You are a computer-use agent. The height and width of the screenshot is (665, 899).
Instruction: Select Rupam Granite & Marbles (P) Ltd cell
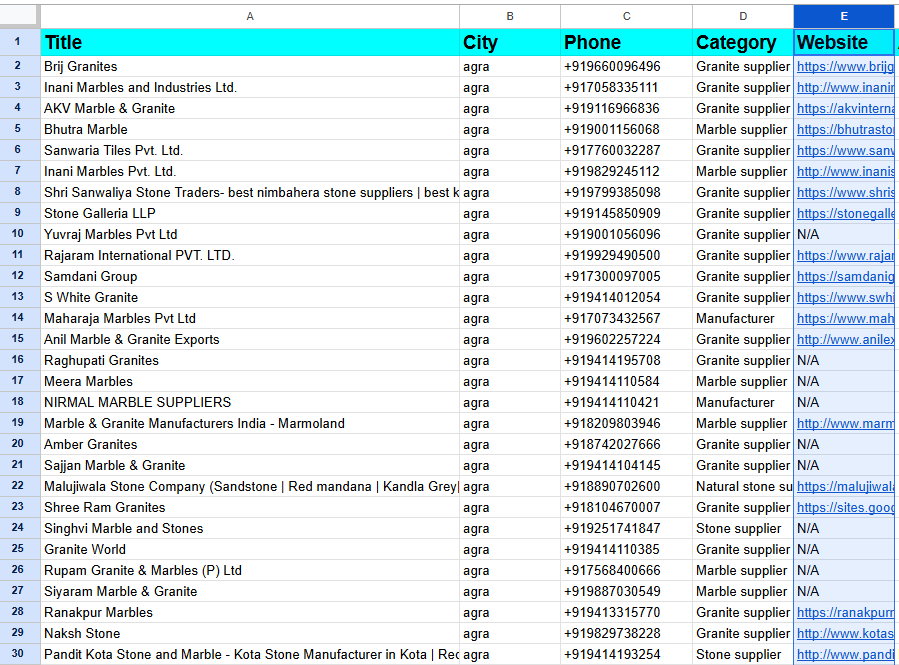(x=250, y=570)
